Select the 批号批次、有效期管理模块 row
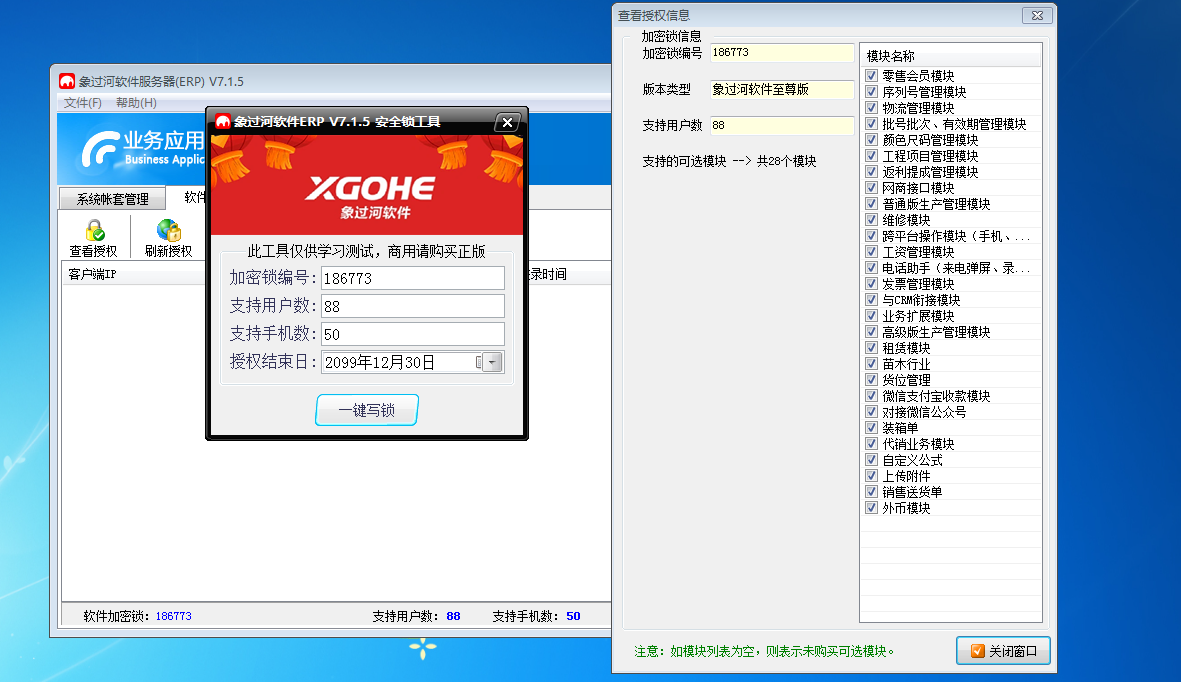 pyautogui.click(x=951, y=124)
